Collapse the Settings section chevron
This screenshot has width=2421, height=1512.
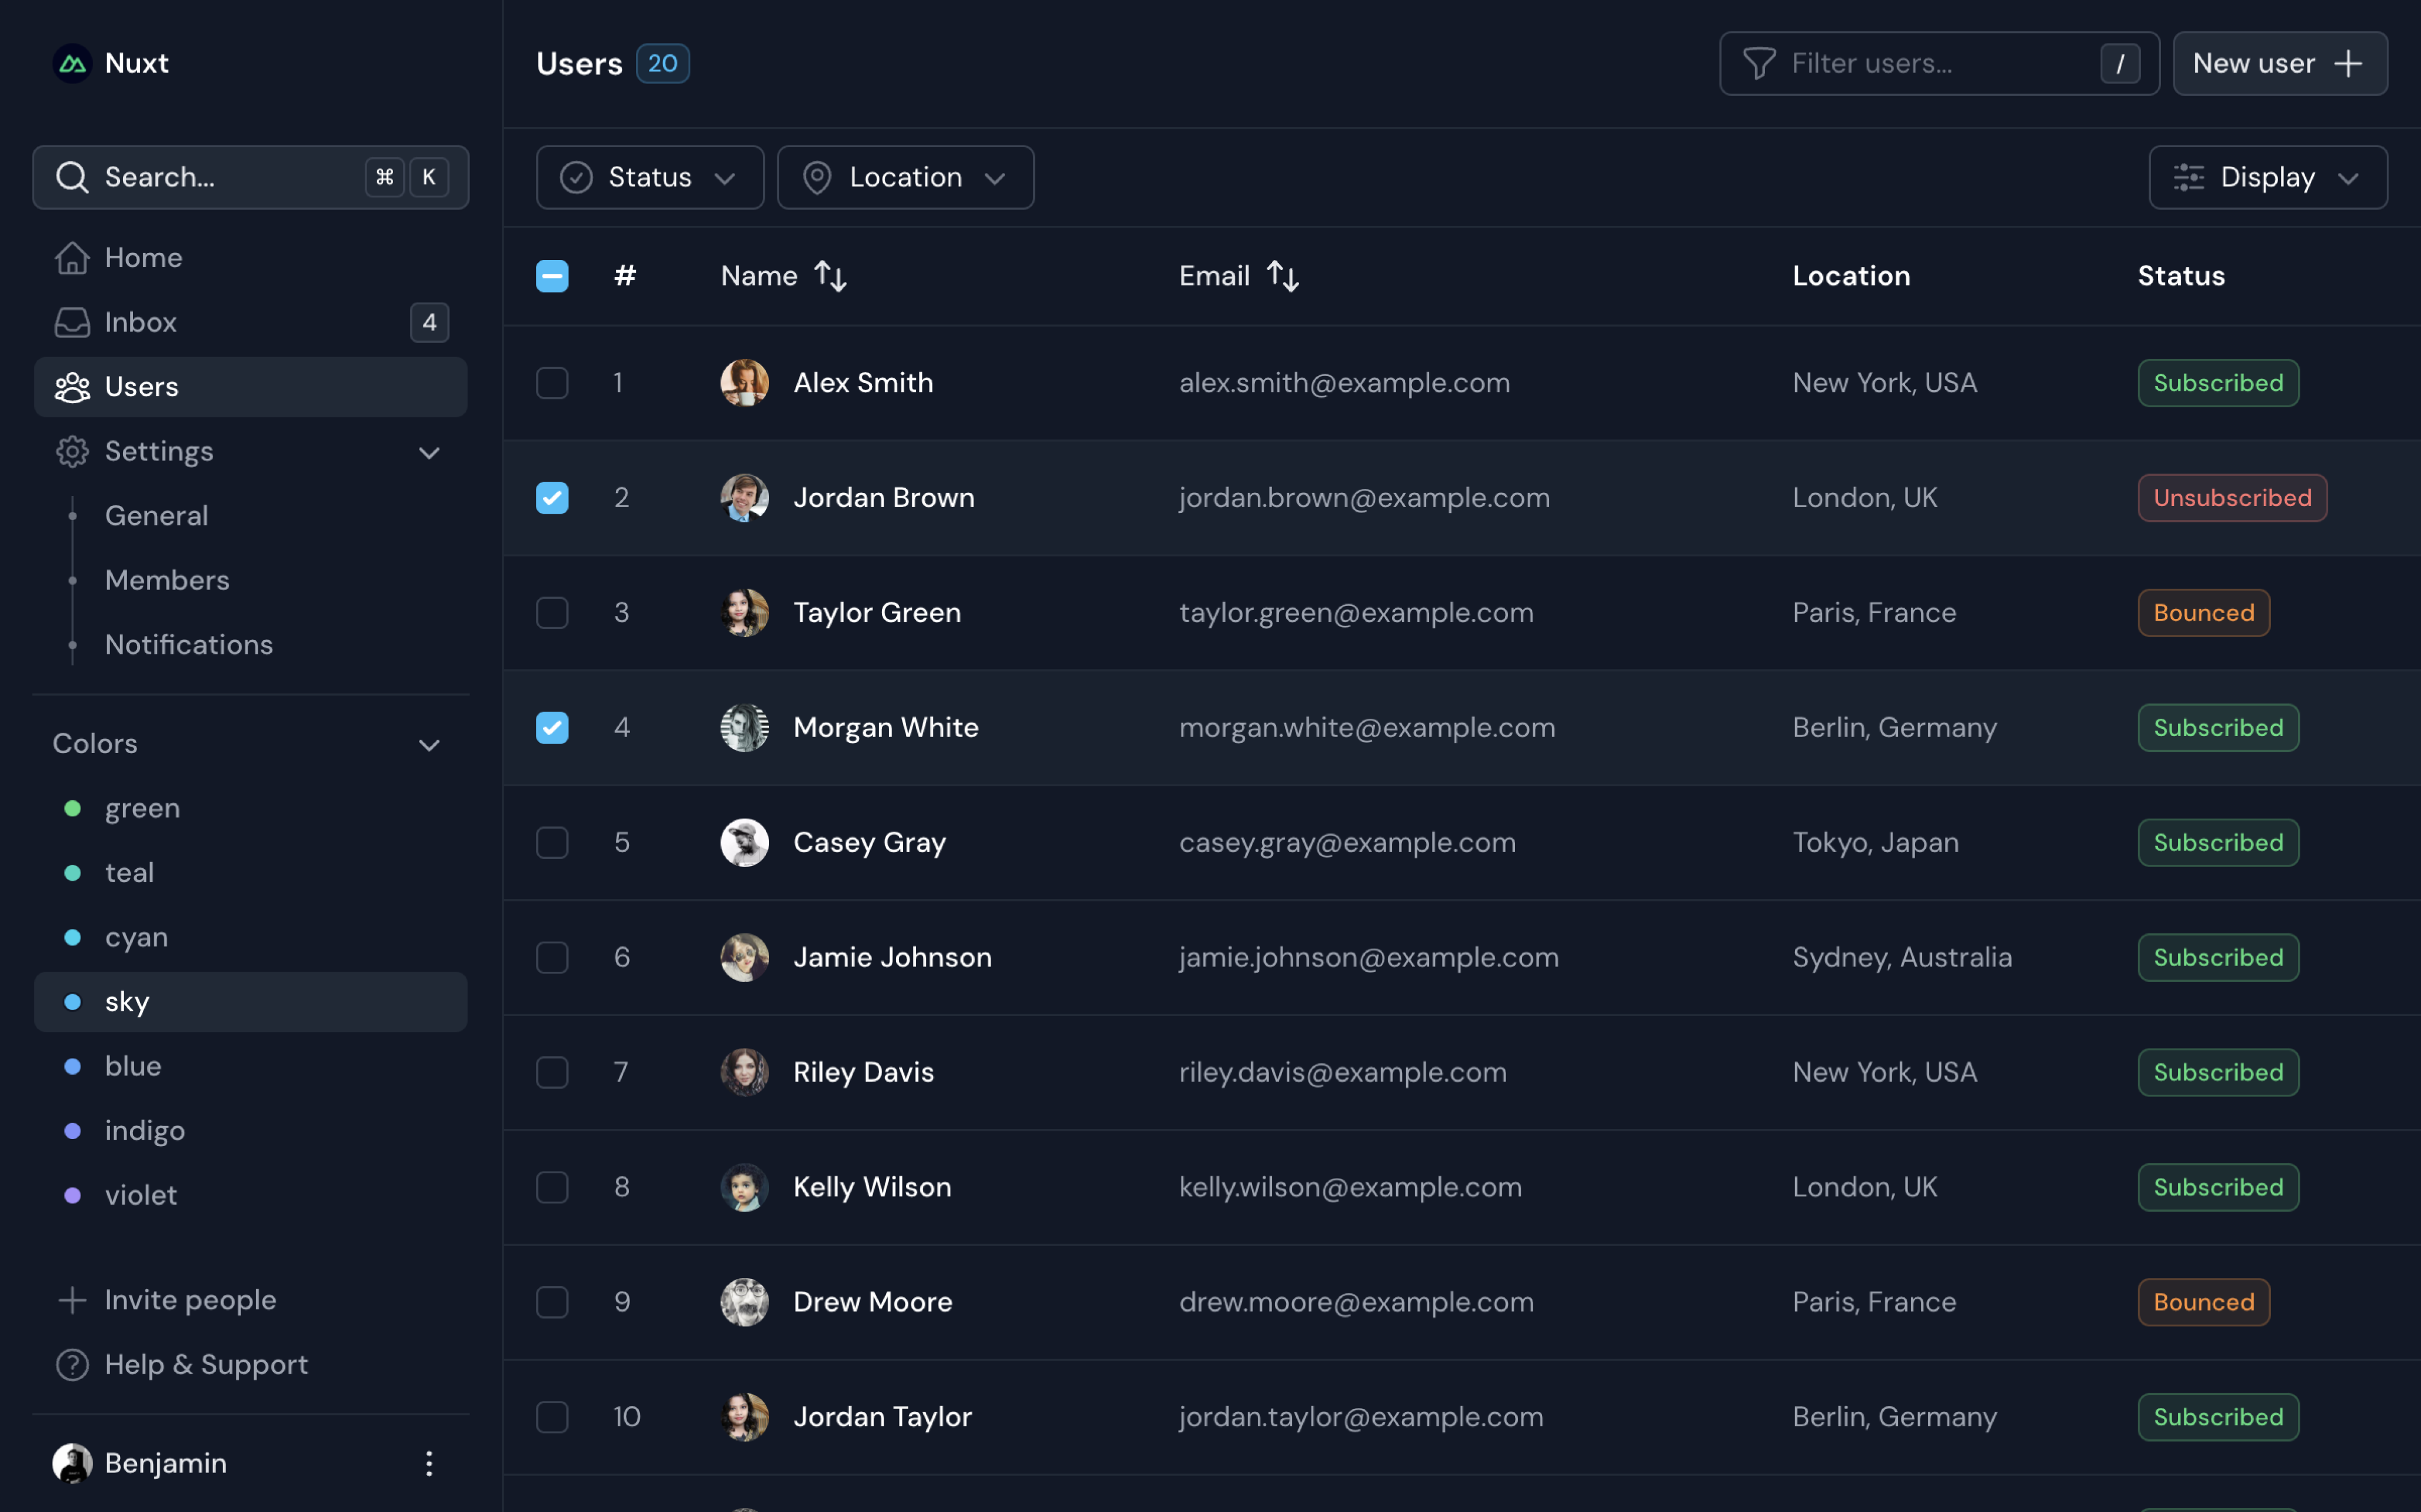click(429, 452)
